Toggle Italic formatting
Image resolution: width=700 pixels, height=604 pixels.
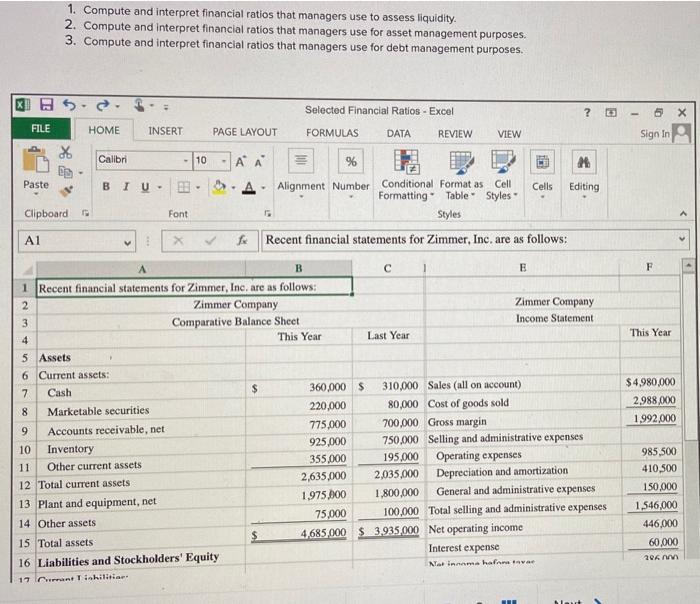(x=126, y=187)
